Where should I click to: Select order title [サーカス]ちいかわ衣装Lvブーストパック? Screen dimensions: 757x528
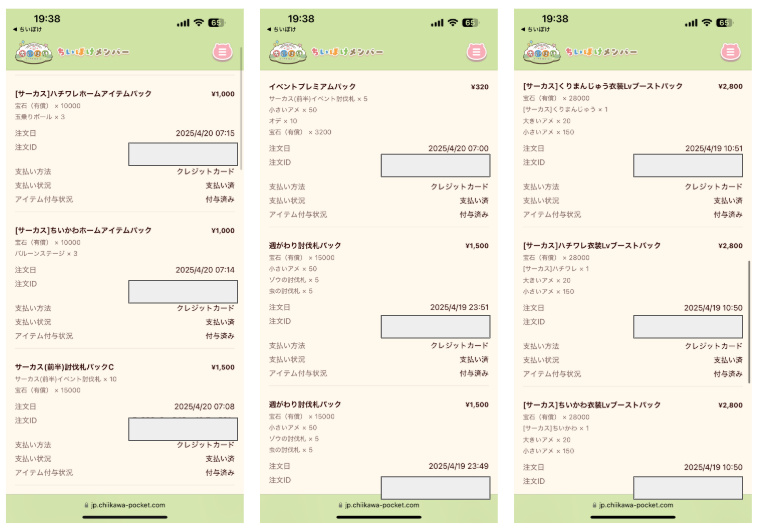(x=591, y=404)
